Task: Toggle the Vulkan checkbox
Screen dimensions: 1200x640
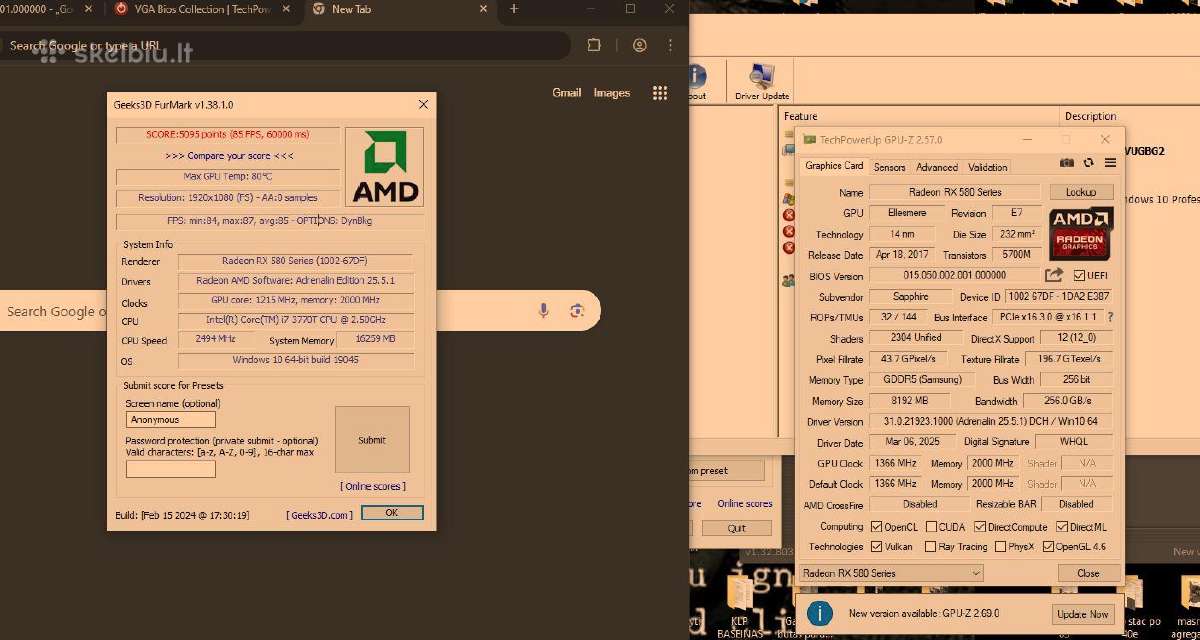Action: 876,547
